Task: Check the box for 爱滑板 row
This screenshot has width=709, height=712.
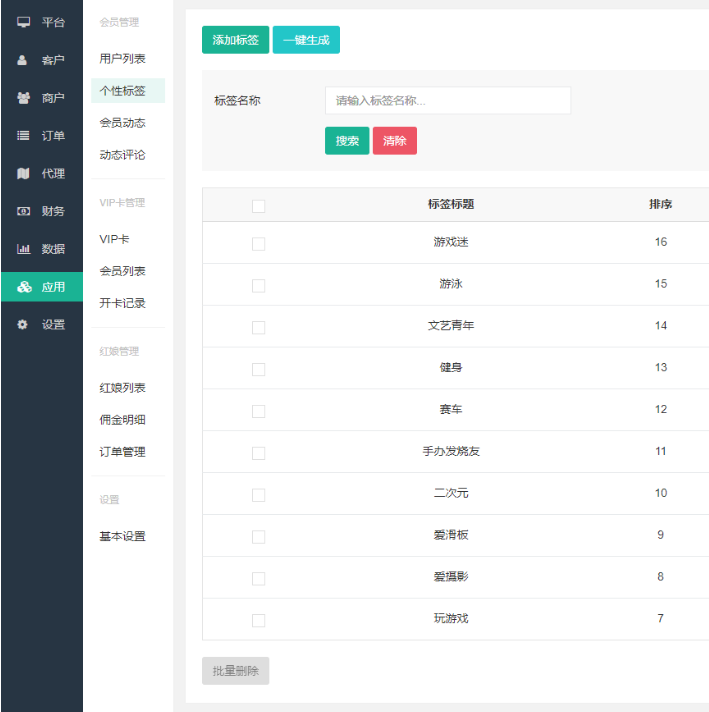Action: [258, 537]
